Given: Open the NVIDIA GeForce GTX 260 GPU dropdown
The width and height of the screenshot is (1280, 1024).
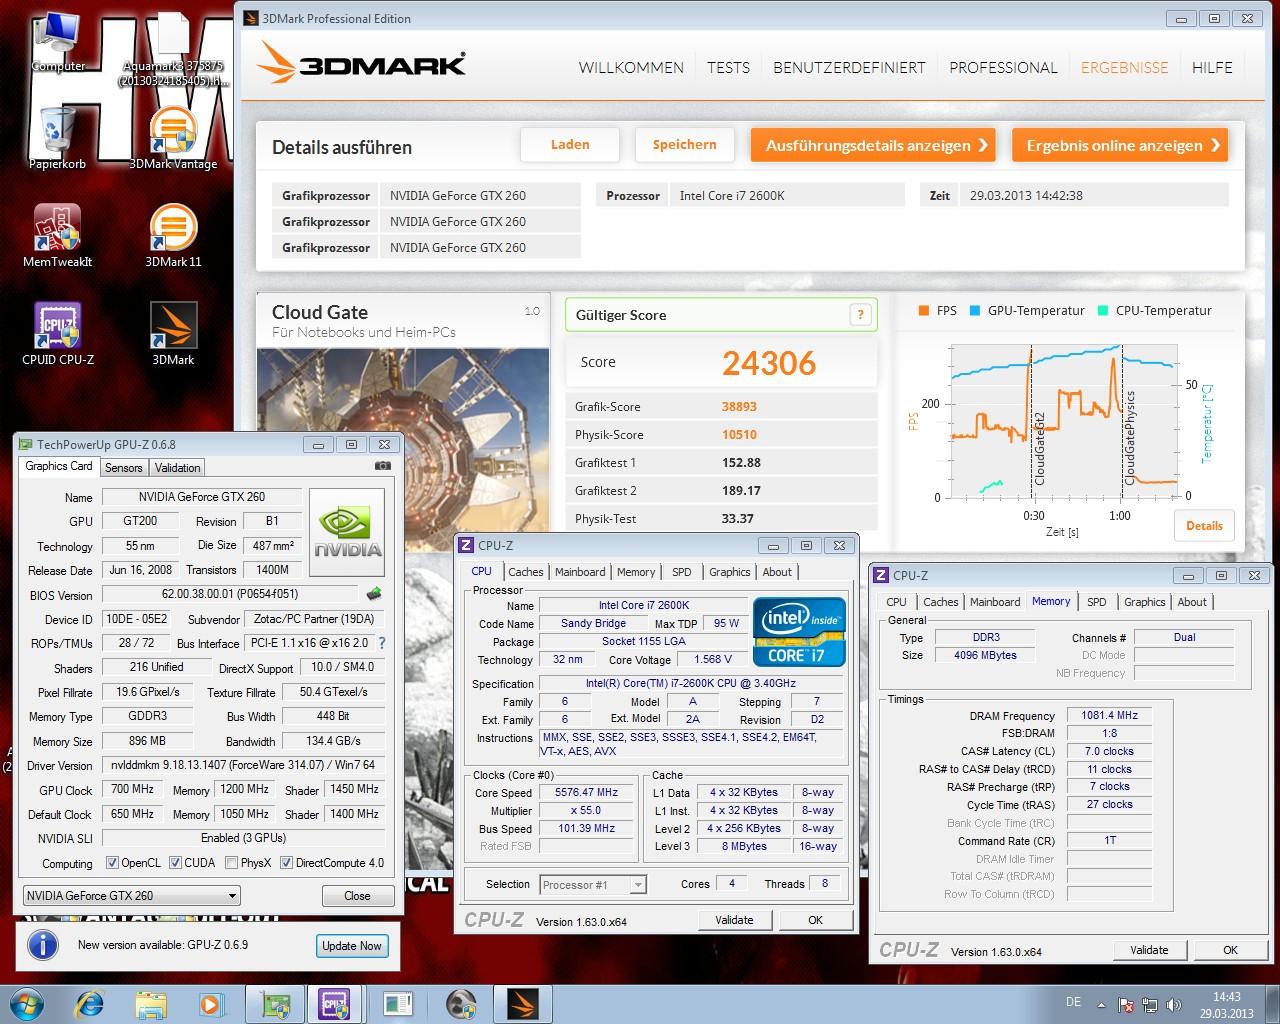Looking at the screenshot, I should click(x=131, y=895).
